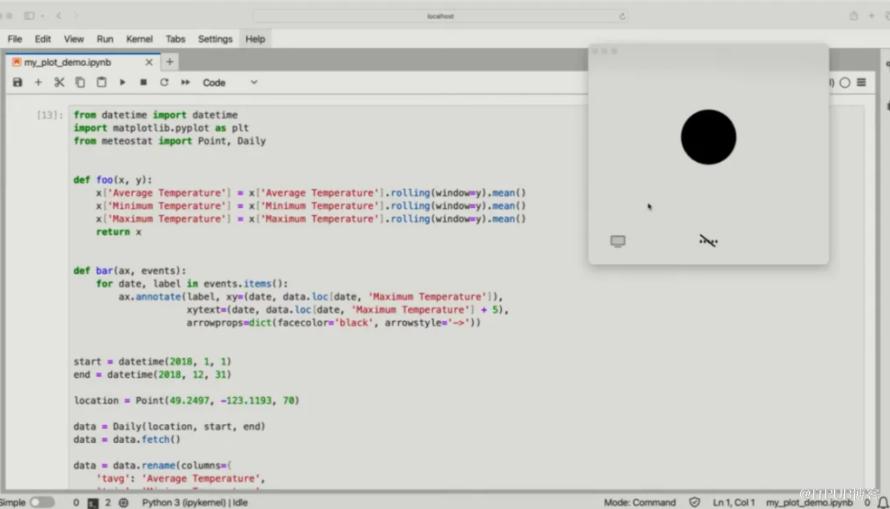Cut the selected cell using the scissors icon
Image resolution: width=890 pixels, height=509 pixels.
coord(59,82)
